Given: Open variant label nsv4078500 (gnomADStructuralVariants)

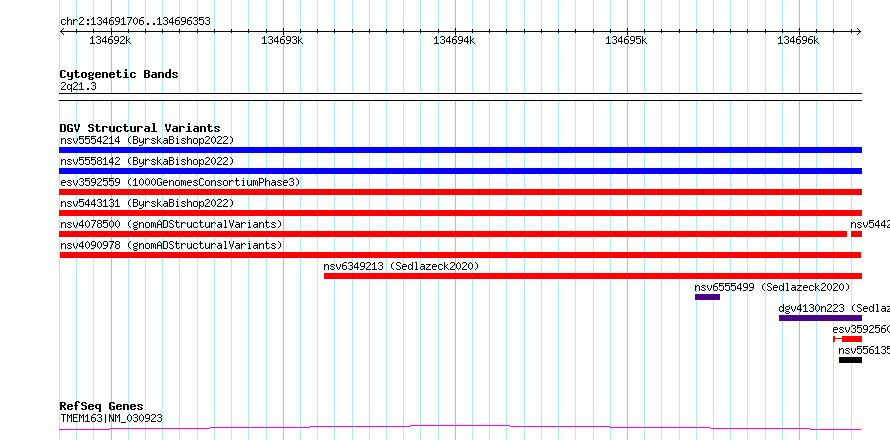Looking at the screenshot, I should point(171,224).
